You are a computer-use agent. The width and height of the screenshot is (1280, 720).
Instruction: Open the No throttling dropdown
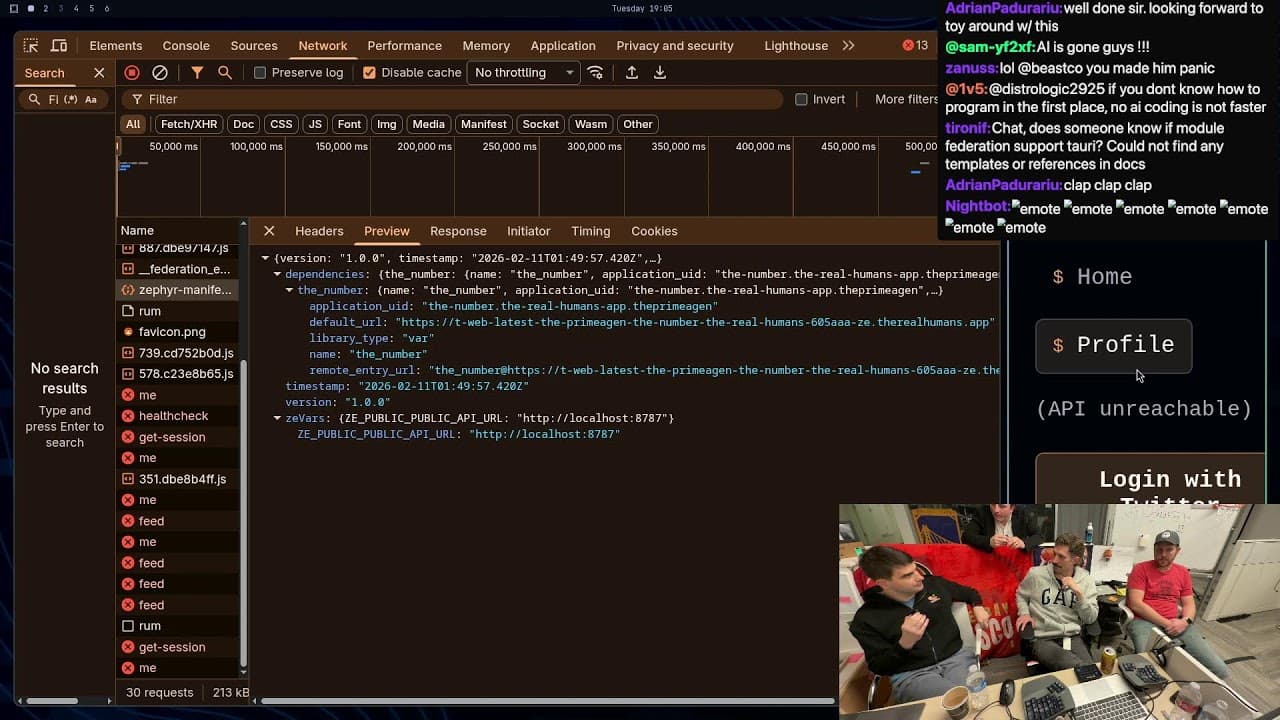(x=524, y=73)
